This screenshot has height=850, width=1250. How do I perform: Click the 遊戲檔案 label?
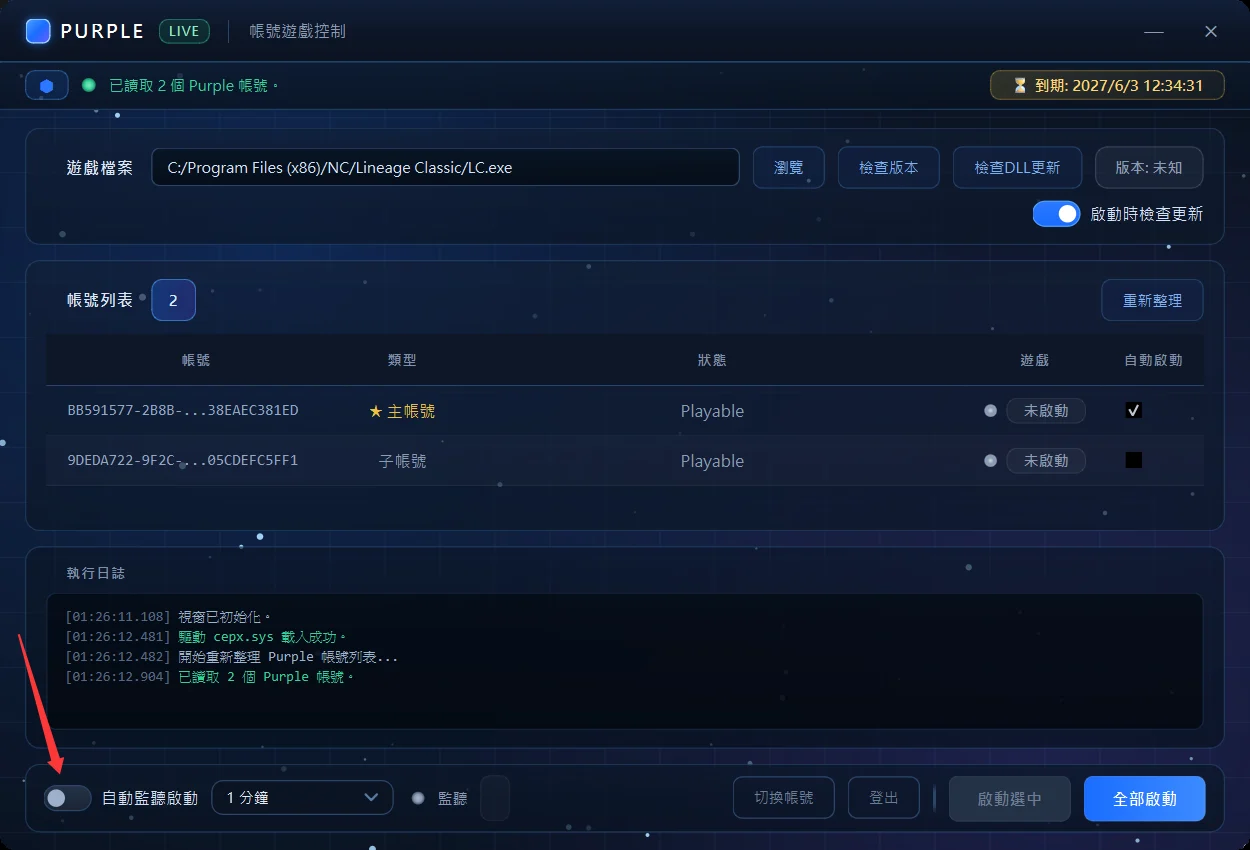point(100,168)
